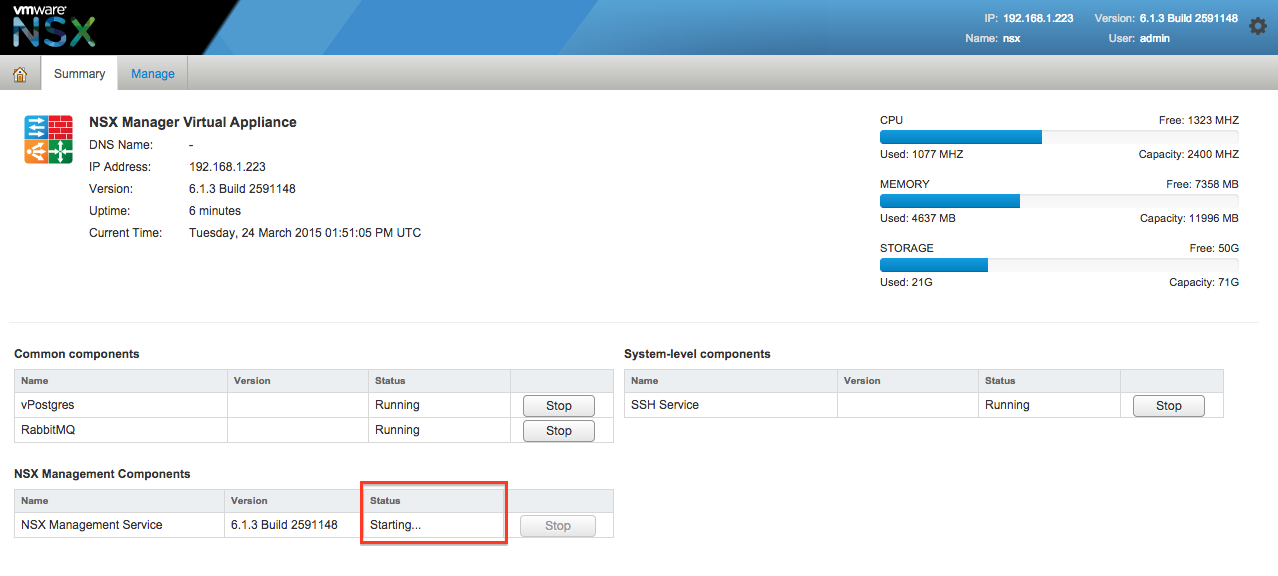Switch to the Summary tab
The width and height of the screenshot is (1278, 576).
(80, 74)
